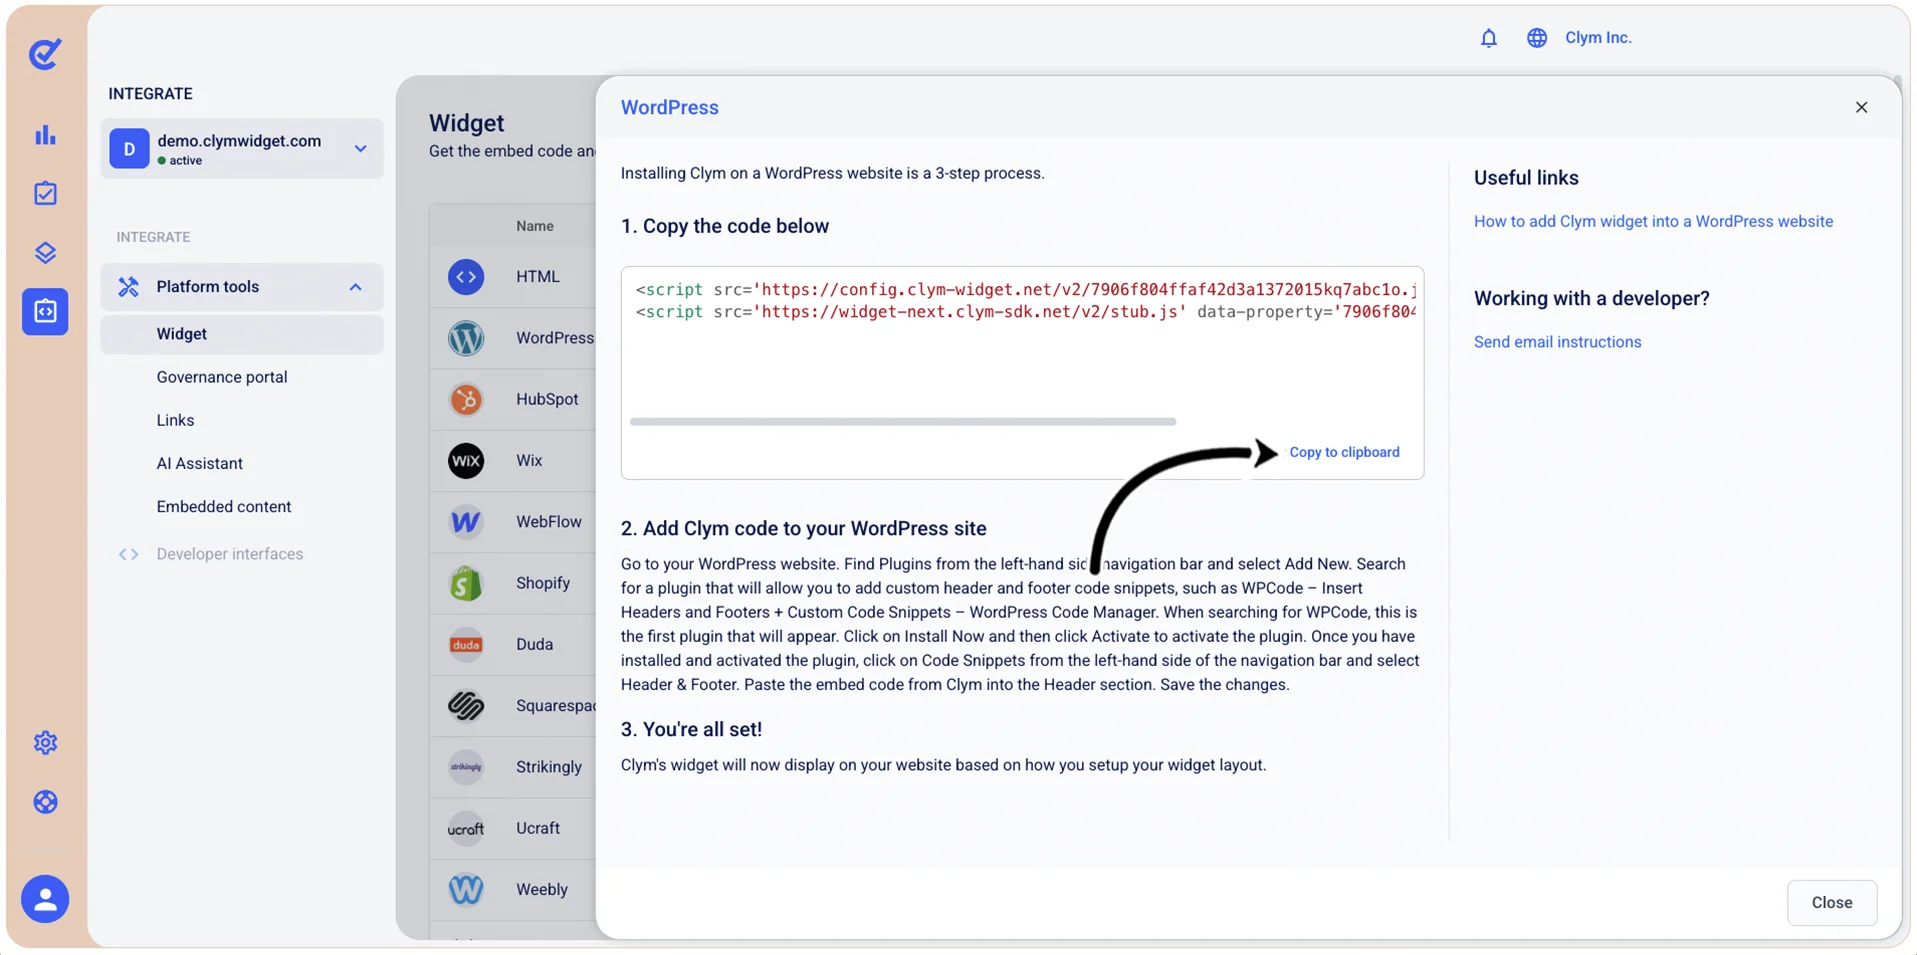Select the Squarespace logo icon
The height and width of the screenshot is (955, 1917).
point(465,705)
